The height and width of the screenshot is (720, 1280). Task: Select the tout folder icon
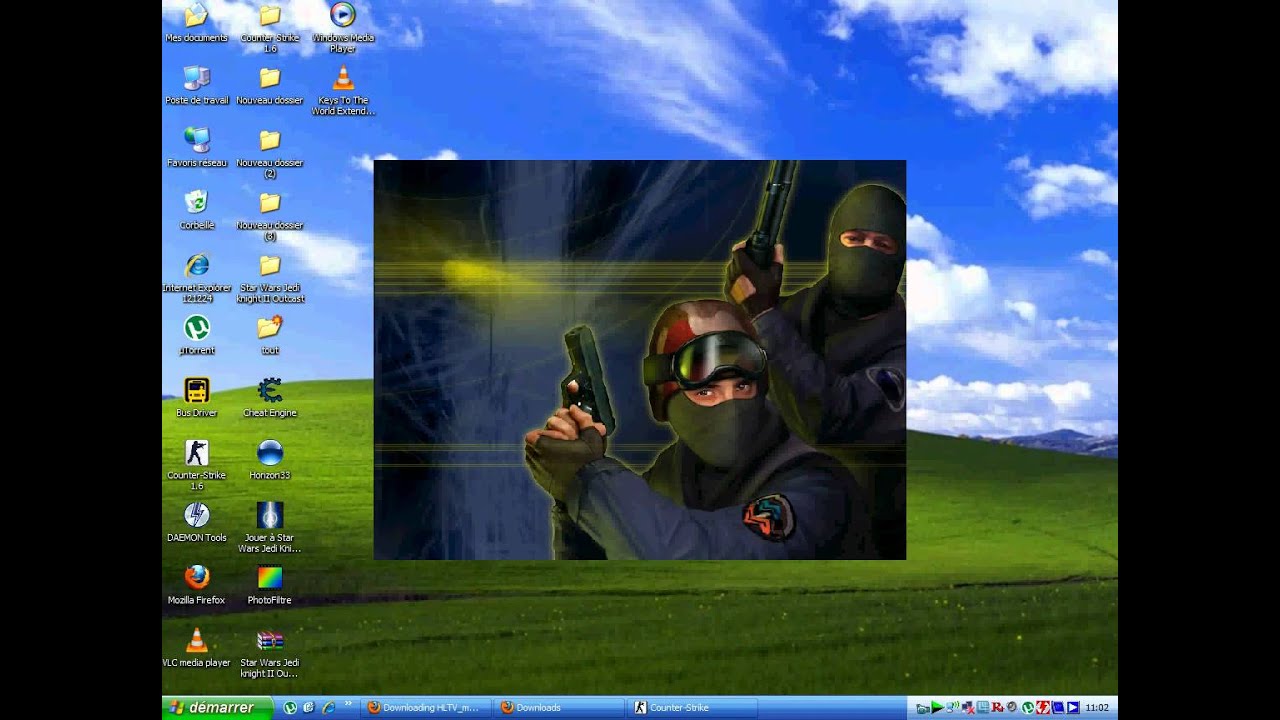coord(270,335)
